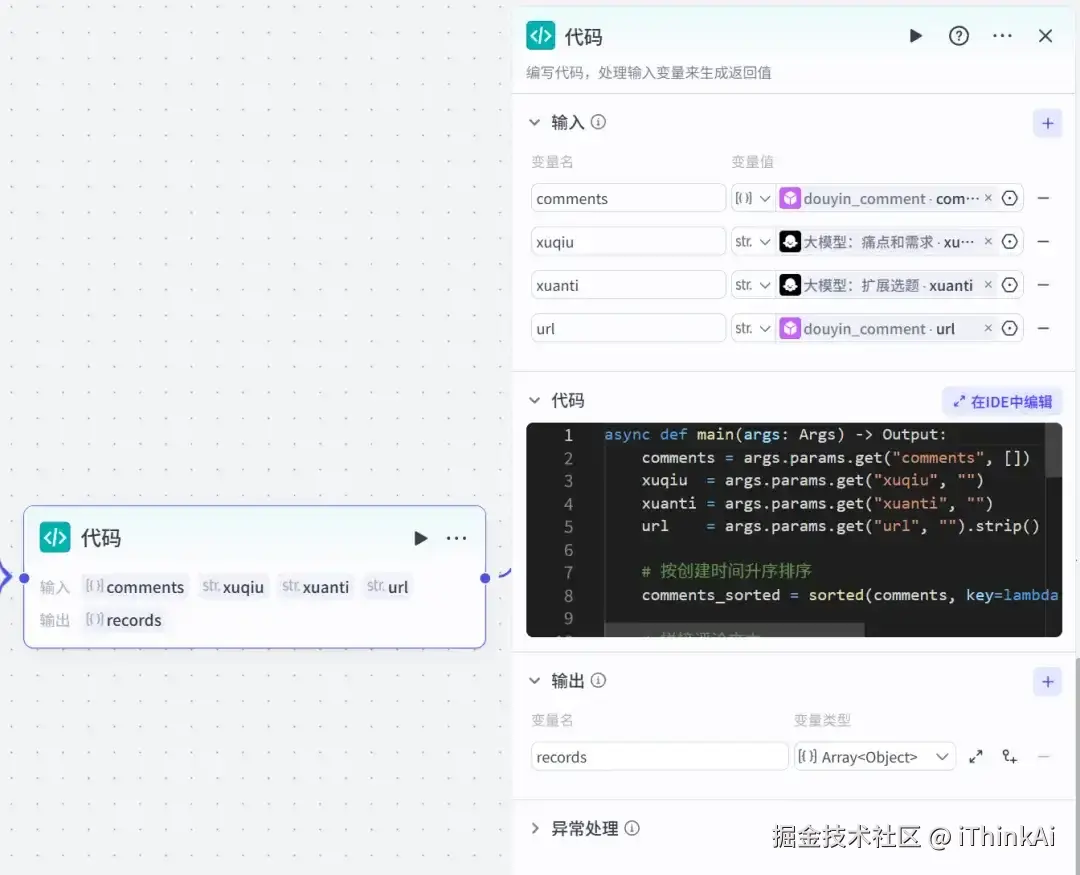Viewport: 1080px width, 875px height.
Task: Collapse the 代码 section
Action: click(534, 400)
